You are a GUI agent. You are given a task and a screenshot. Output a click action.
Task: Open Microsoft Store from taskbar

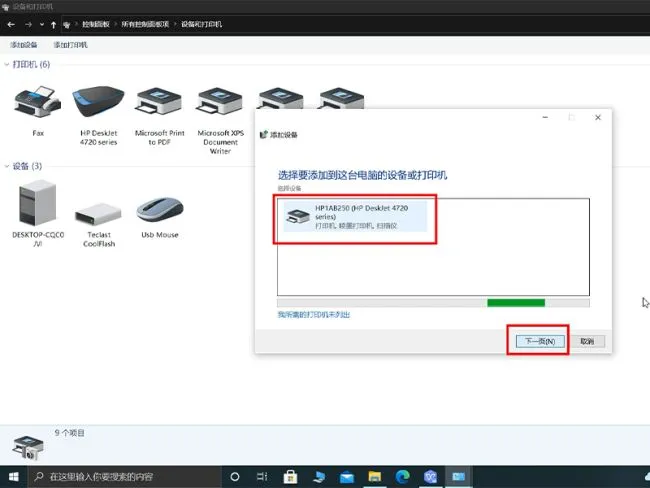click(290, 477)
